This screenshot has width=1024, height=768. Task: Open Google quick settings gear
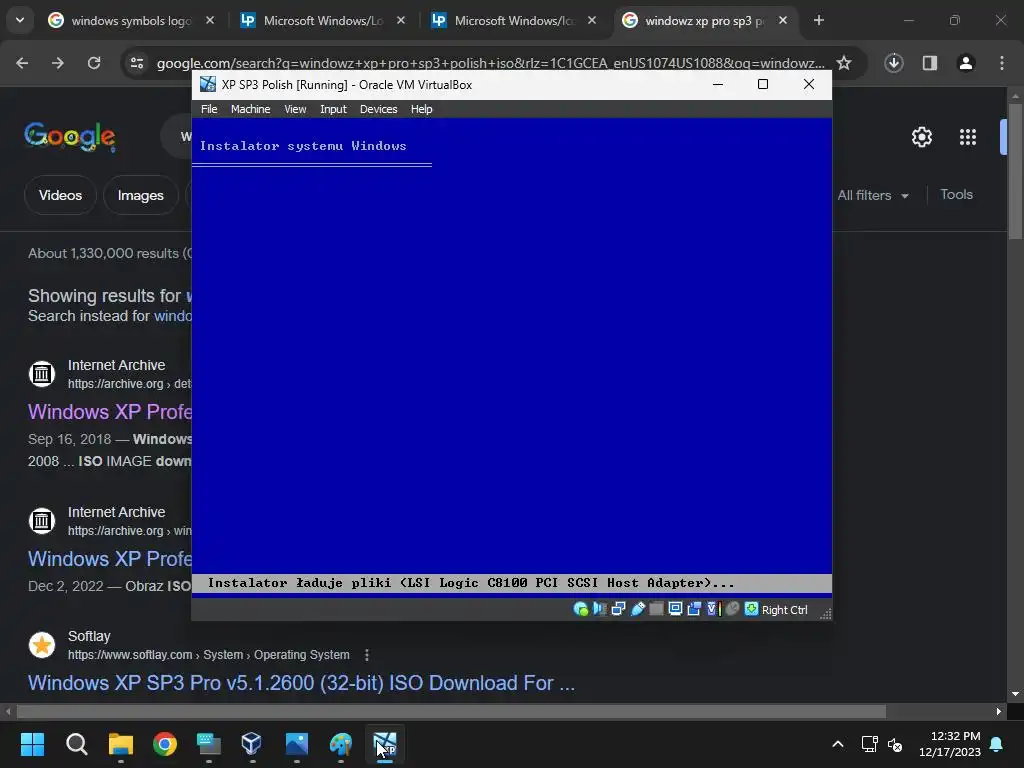[x=921, y=137]
